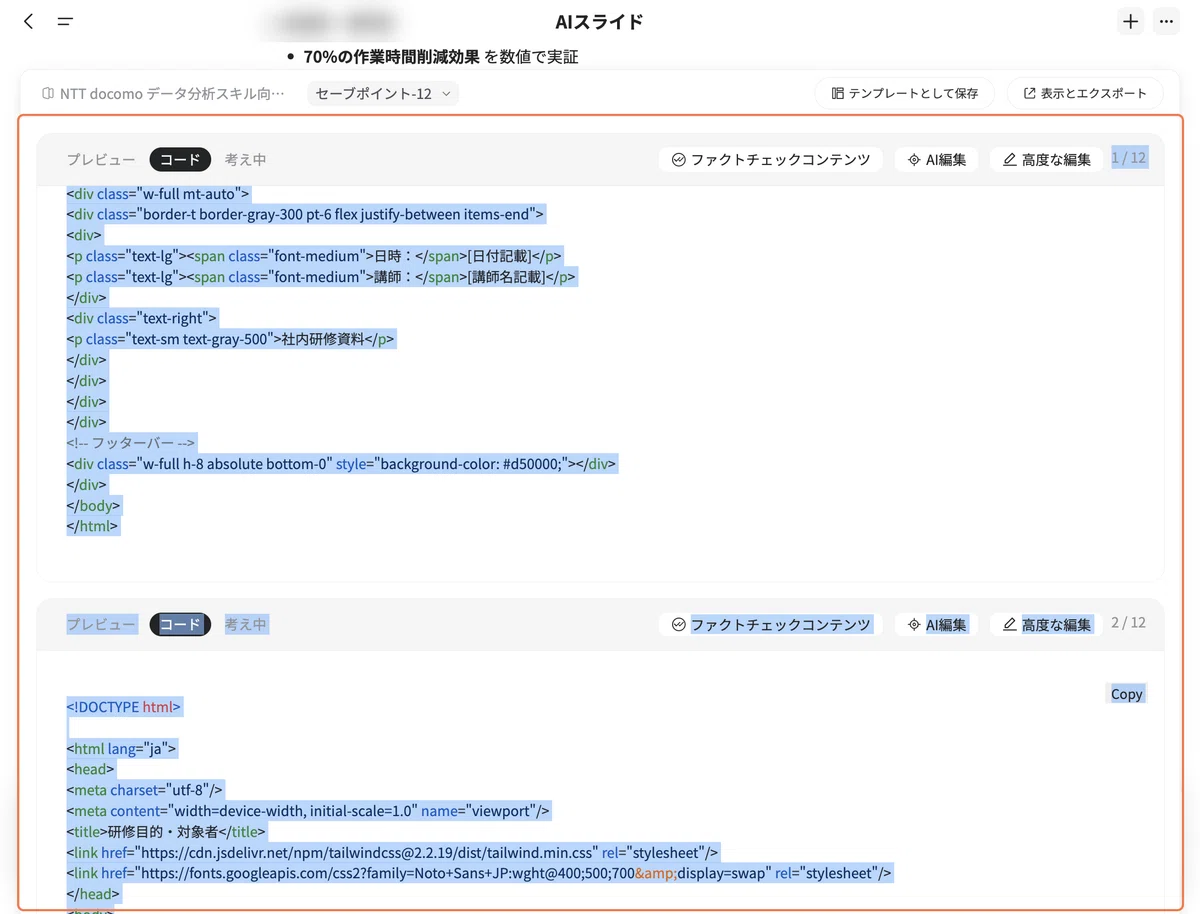Click the 70%の作業時間削減効果 bullet text
Image resolution: width=1200 pixels, height=914 pixels.
coord(392,57)
